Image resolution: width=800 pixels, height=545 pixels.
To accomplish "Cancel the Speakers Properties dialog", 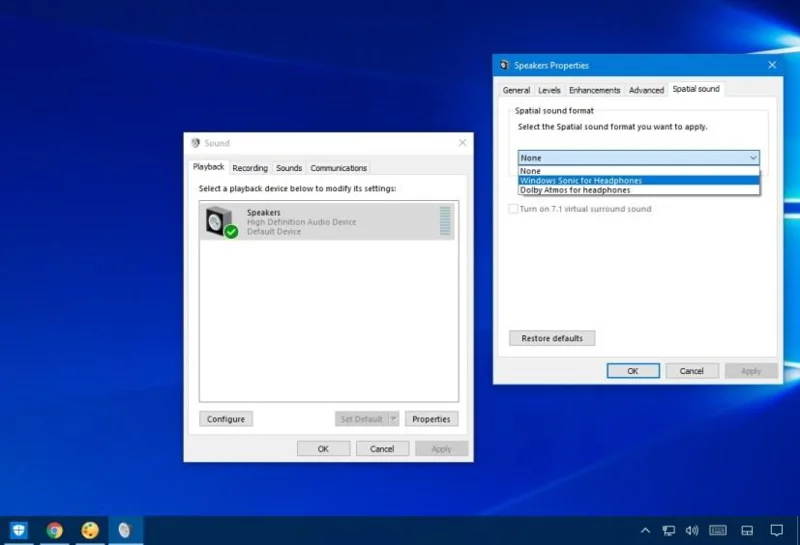I will click(692, 371).
